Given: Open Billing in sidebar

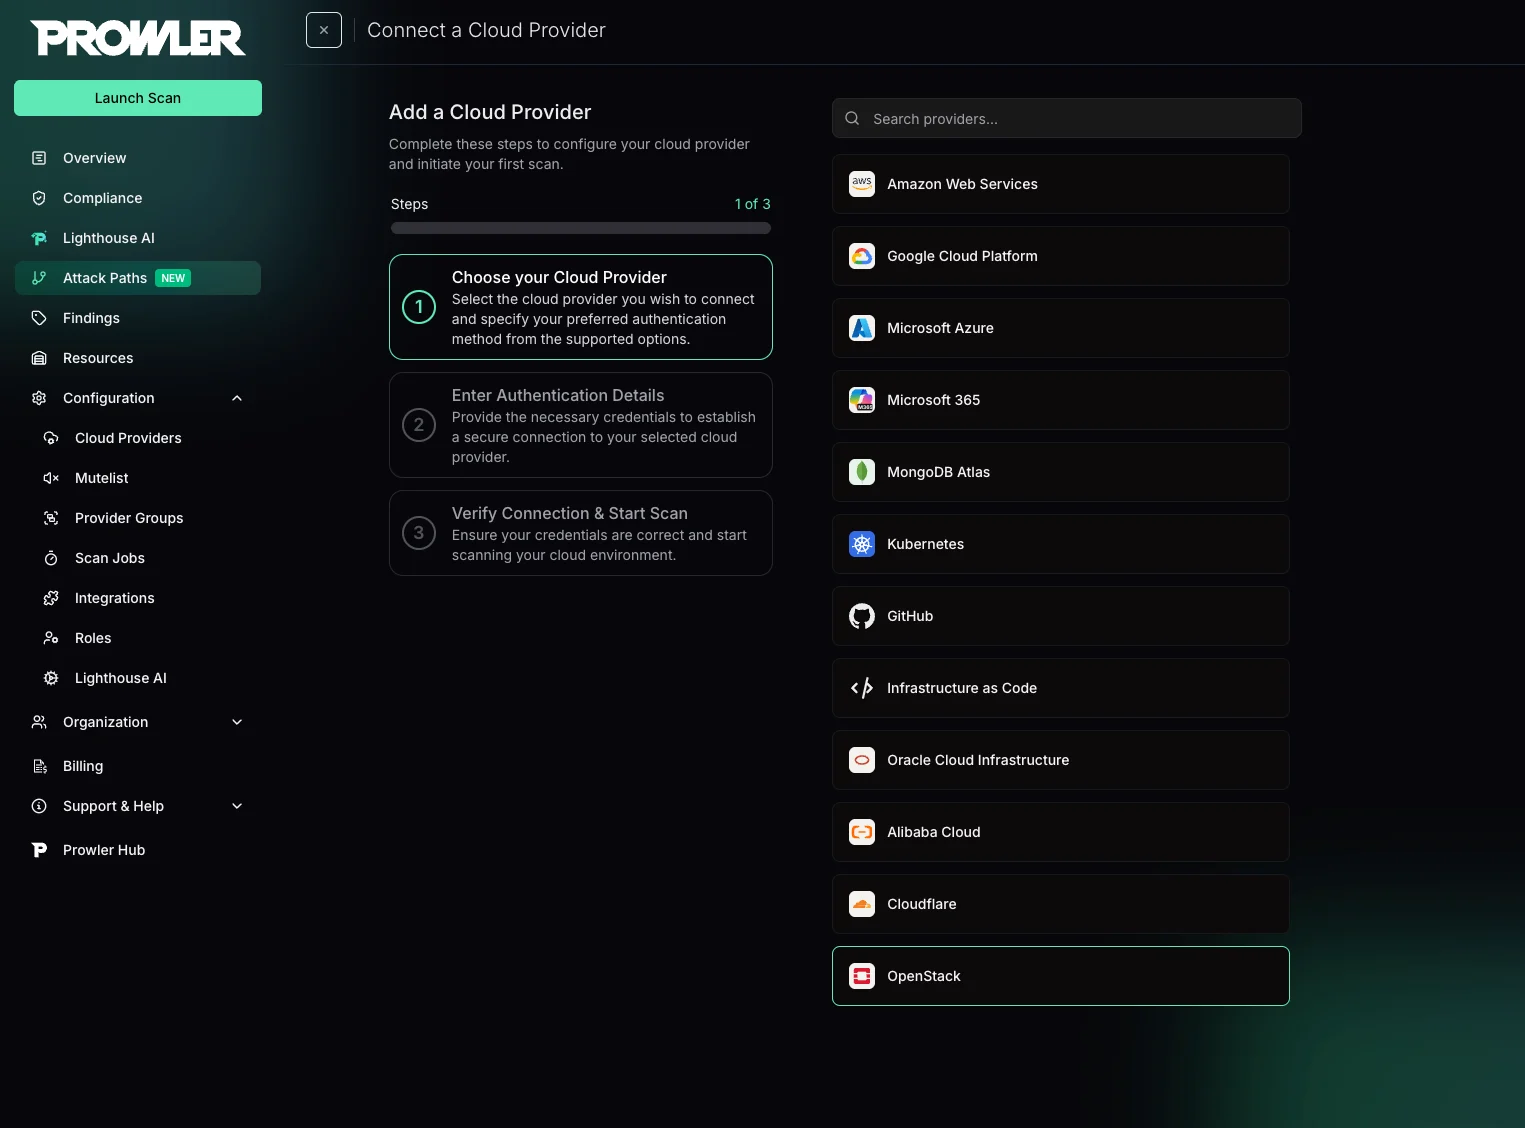Looking at the screenshot, I should 138,766.
